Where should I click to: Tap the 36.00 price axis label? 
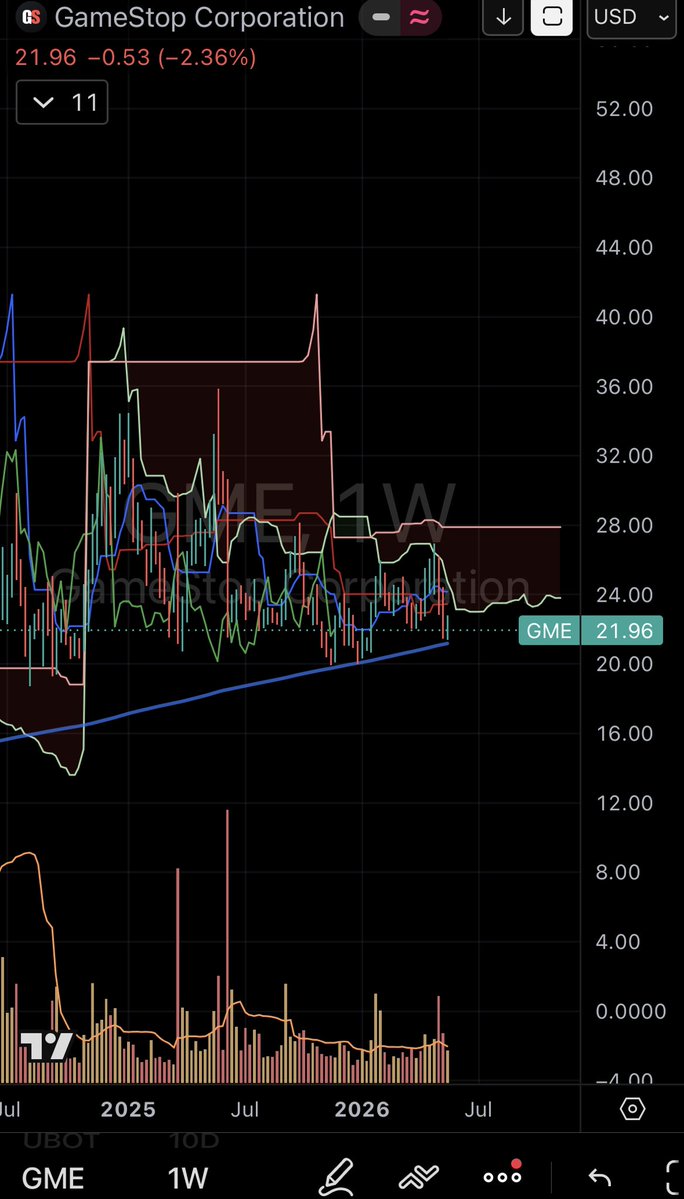point(624,386)
